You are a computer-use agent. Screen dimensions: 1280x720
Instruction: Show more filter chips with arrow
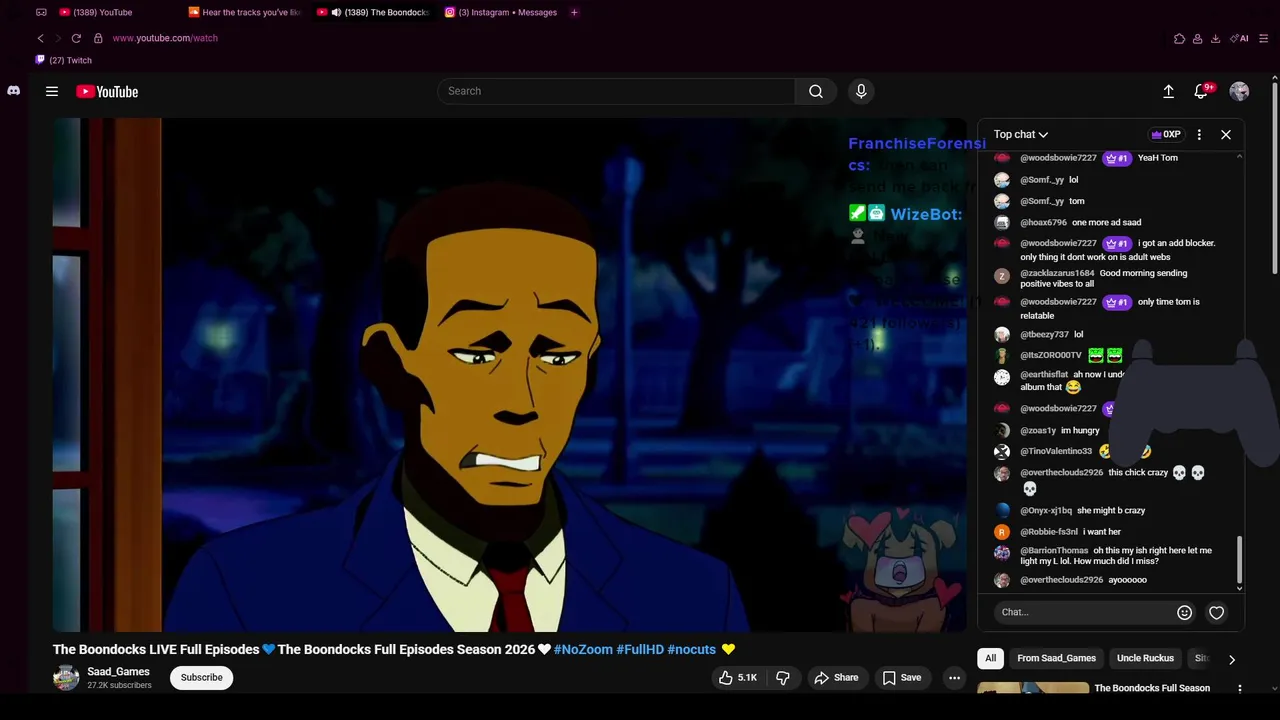click(1231, 659)
